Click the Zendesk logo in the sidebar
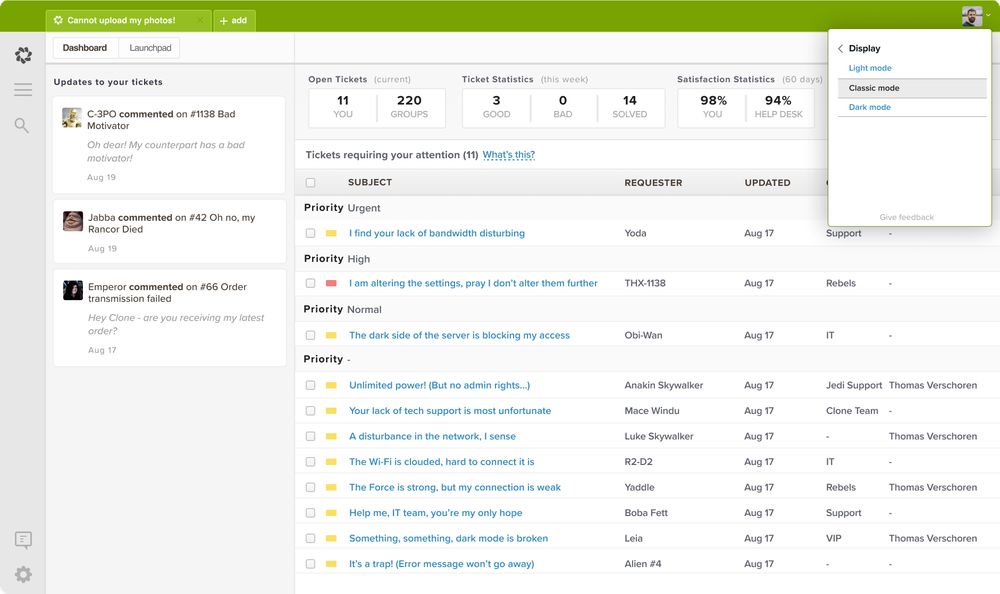The width and height of the screenshot is (1000, 594). [x=23, y=55]
